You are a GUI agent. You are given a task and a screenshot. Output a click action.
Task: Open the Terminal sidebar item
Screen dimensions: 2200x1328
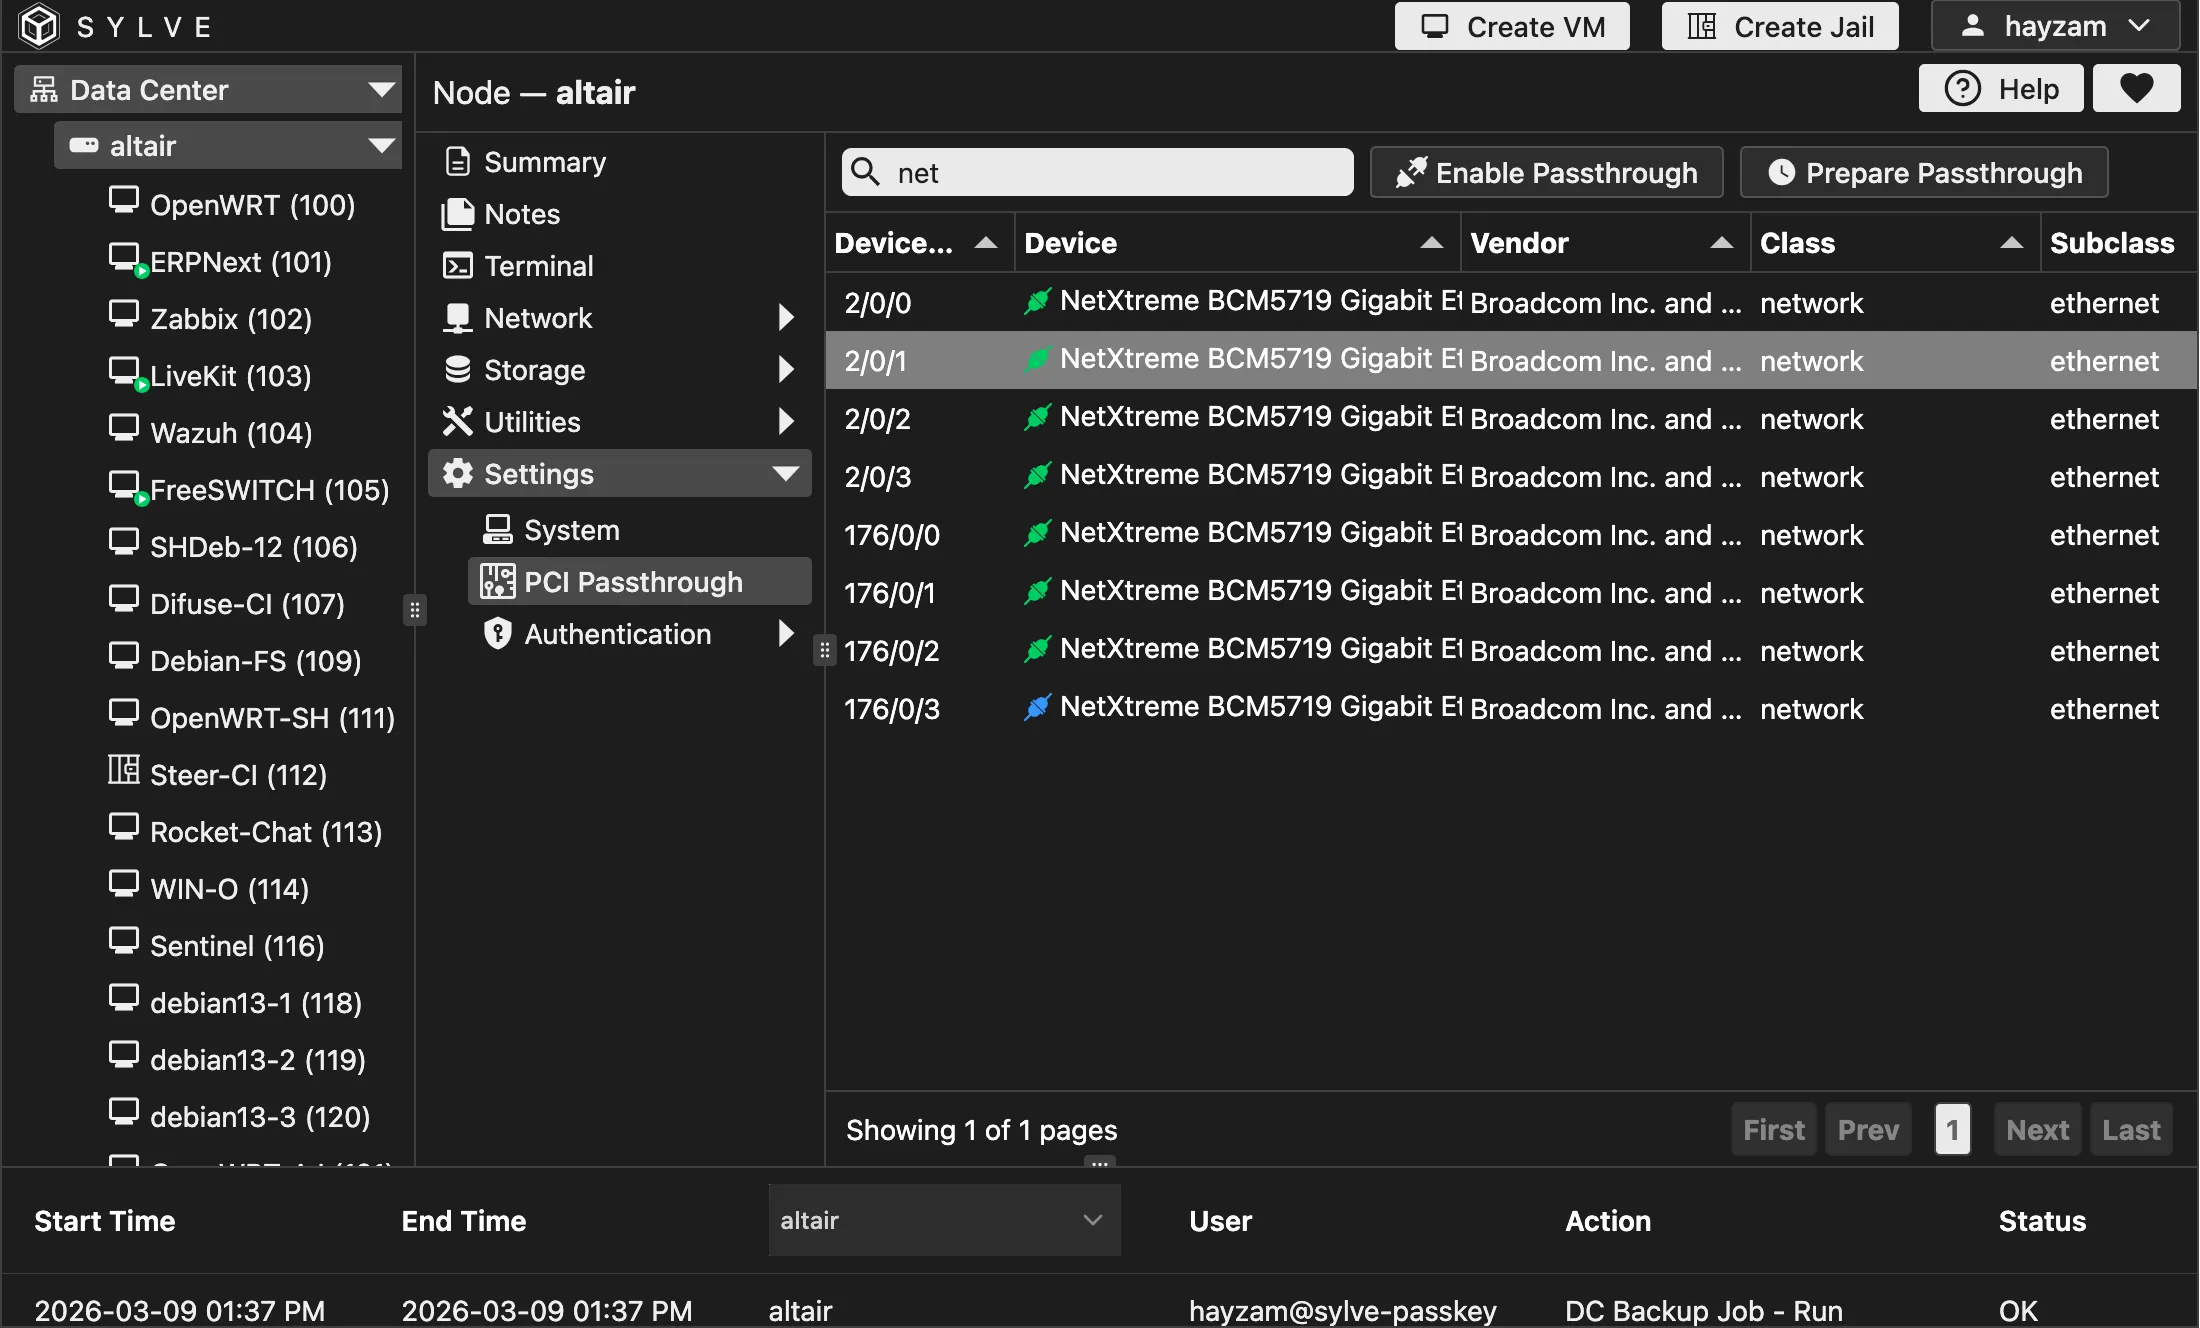pos(538,266)
